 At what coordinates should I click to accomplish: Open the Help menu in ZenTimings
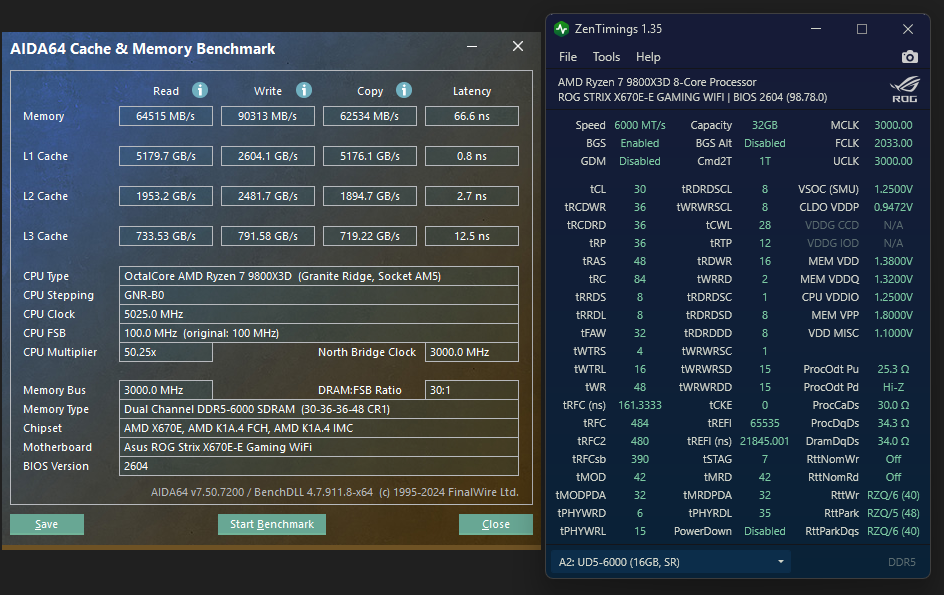648,57
